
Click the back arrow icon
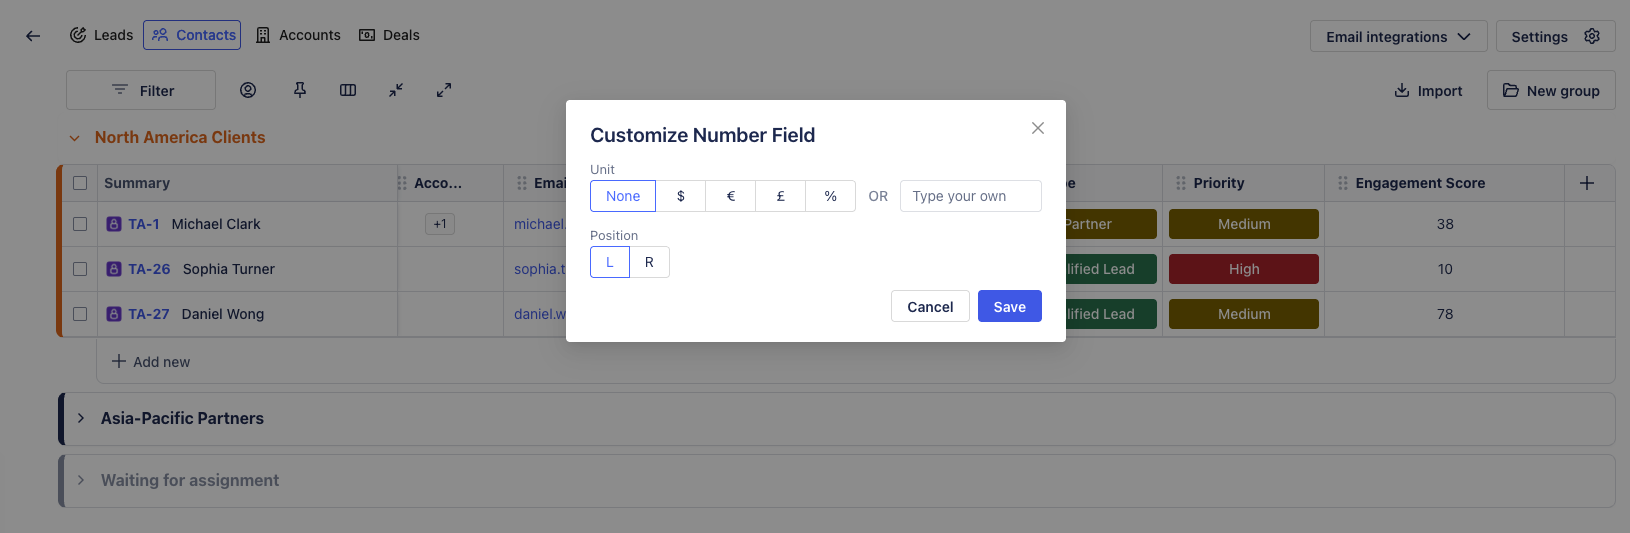pos(33,36)
